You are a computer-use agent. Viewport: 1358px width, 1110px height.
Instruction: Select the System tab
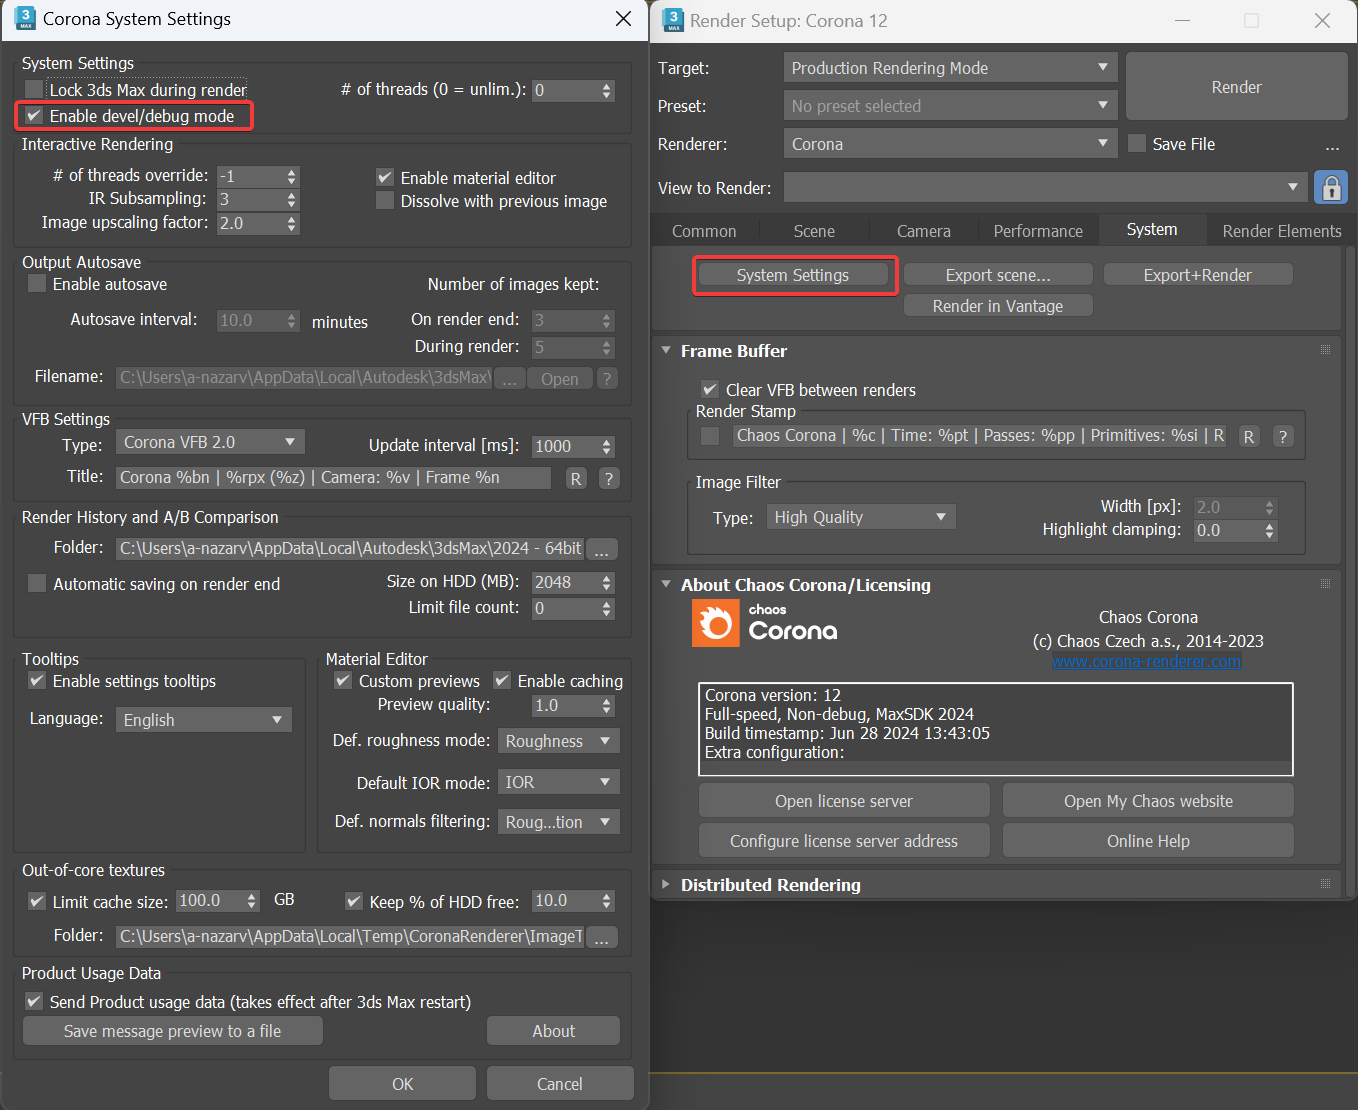tap(1152, 229)
